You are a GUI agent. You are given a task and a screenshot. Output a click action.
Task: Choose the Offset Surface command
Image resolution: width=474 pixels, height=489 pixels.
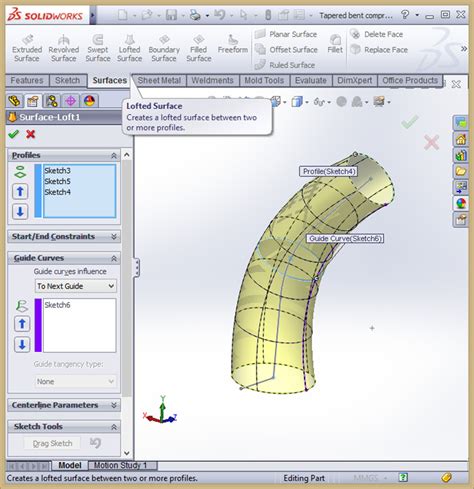pyautogui.click(x=286, y=50)
